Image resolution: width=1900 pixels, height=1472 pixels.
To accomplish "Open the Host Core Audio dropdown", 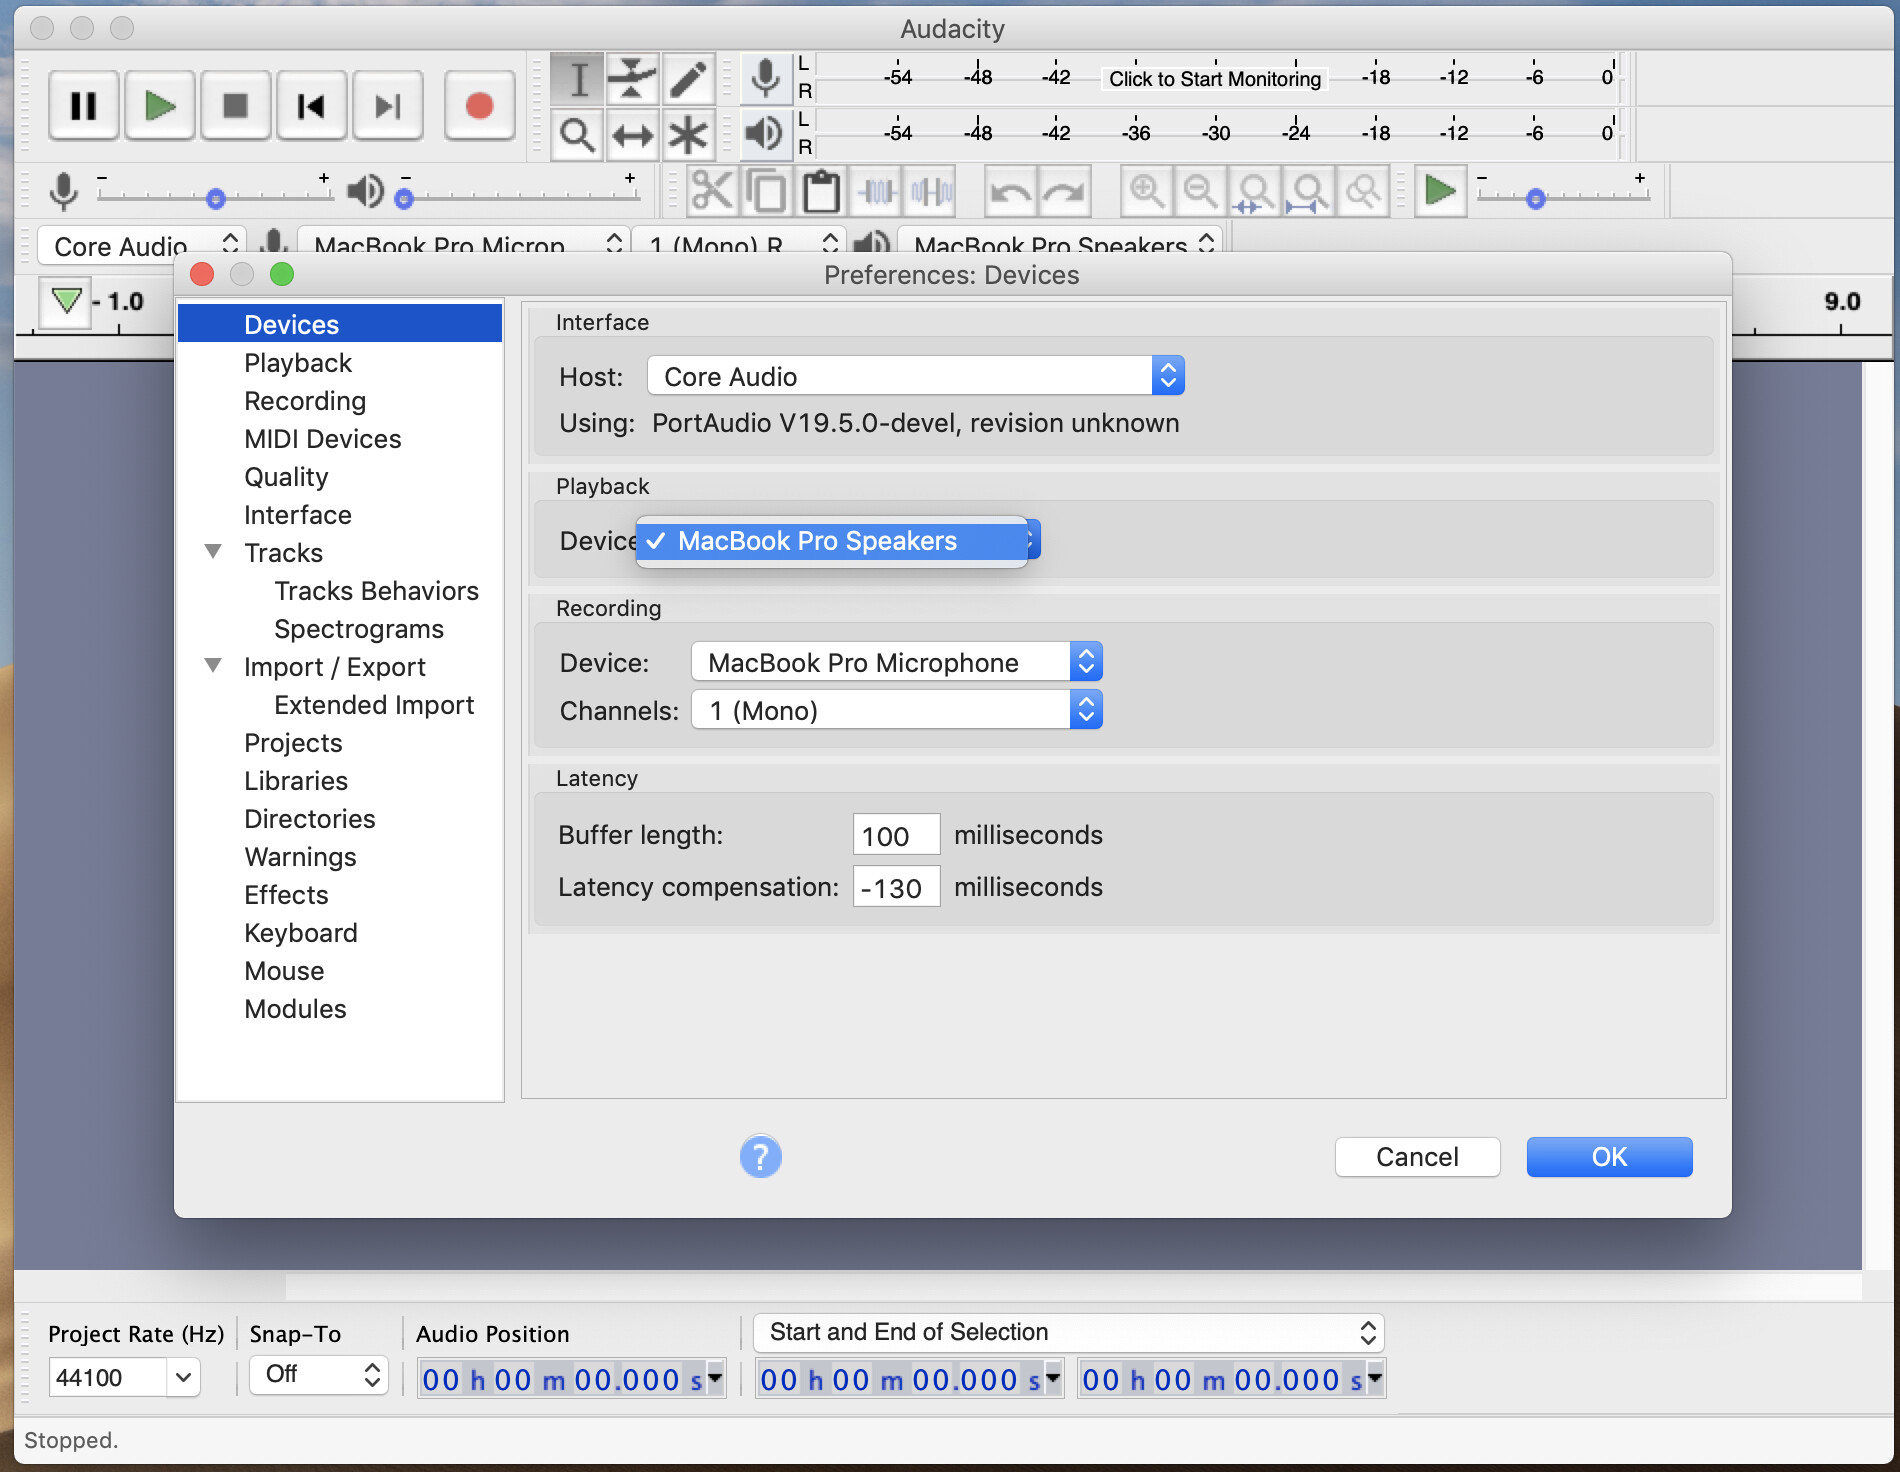I will (916, 376).
